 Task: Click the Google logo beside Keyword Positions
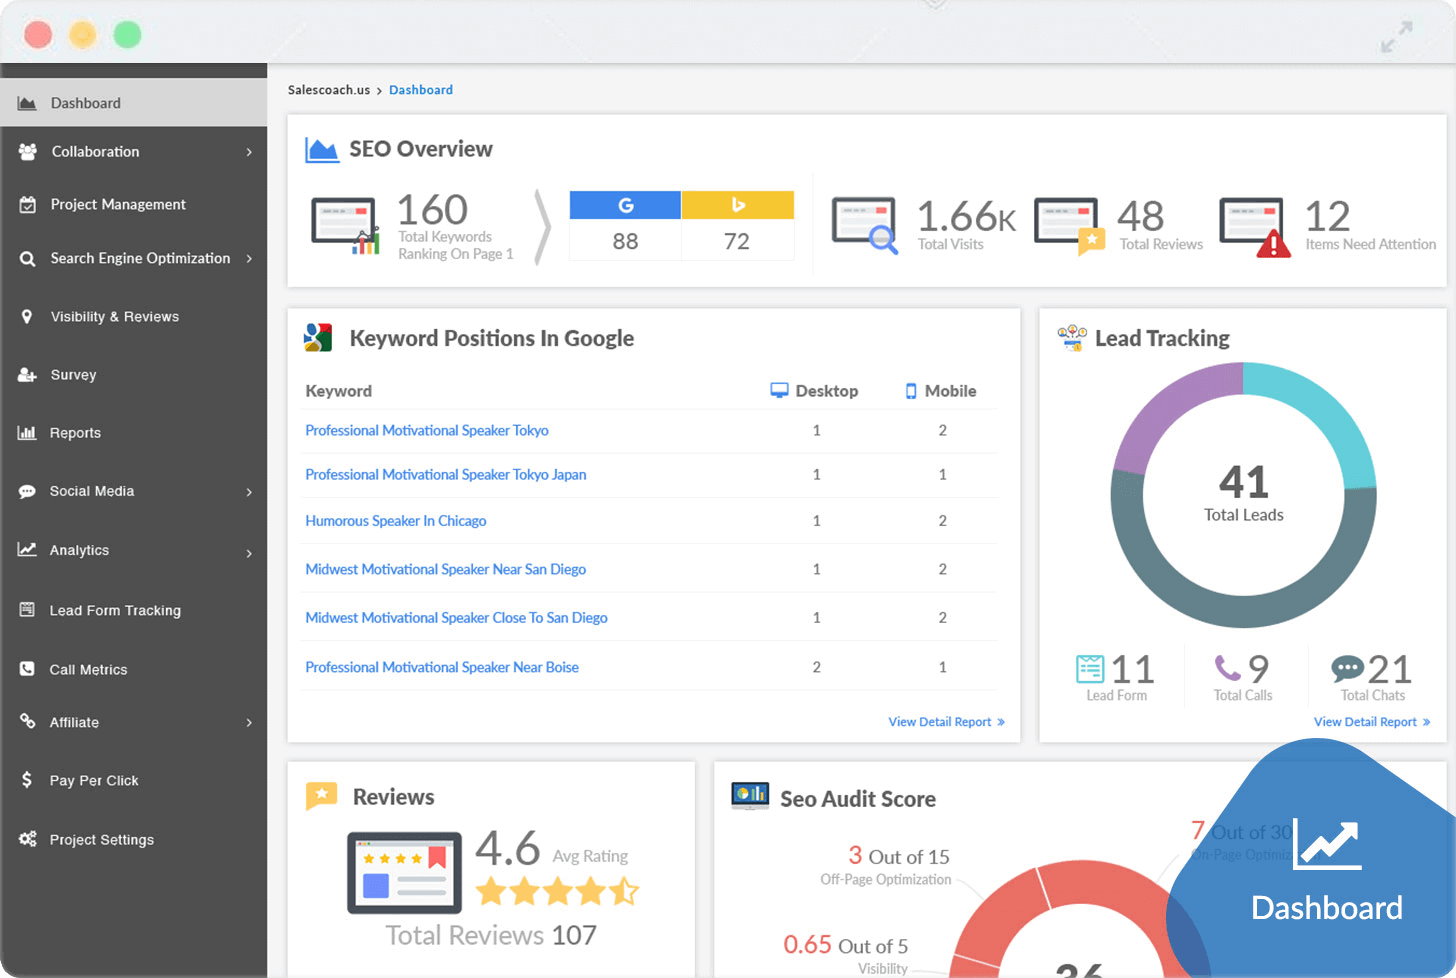coord(316,338)
